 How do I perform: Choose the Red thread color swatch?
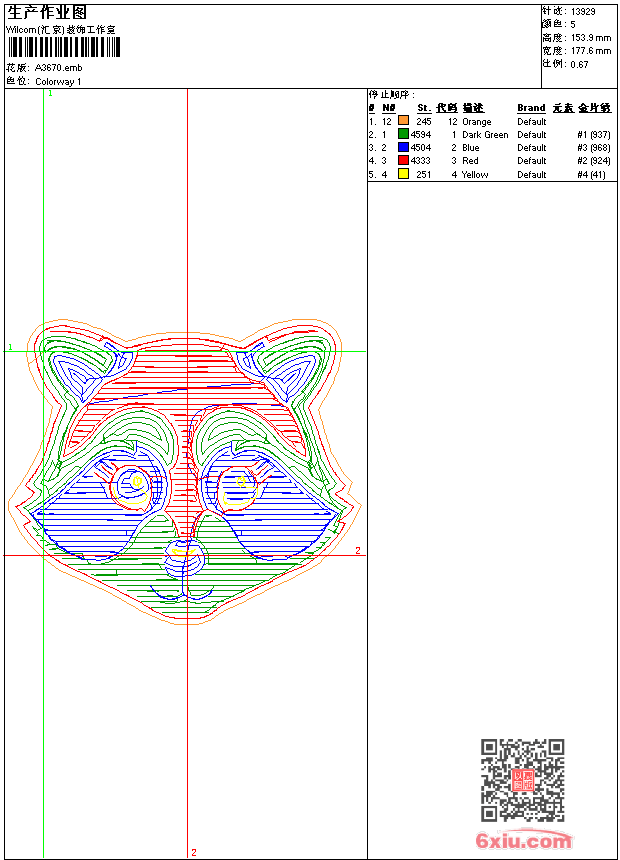(x=403, y=160)
